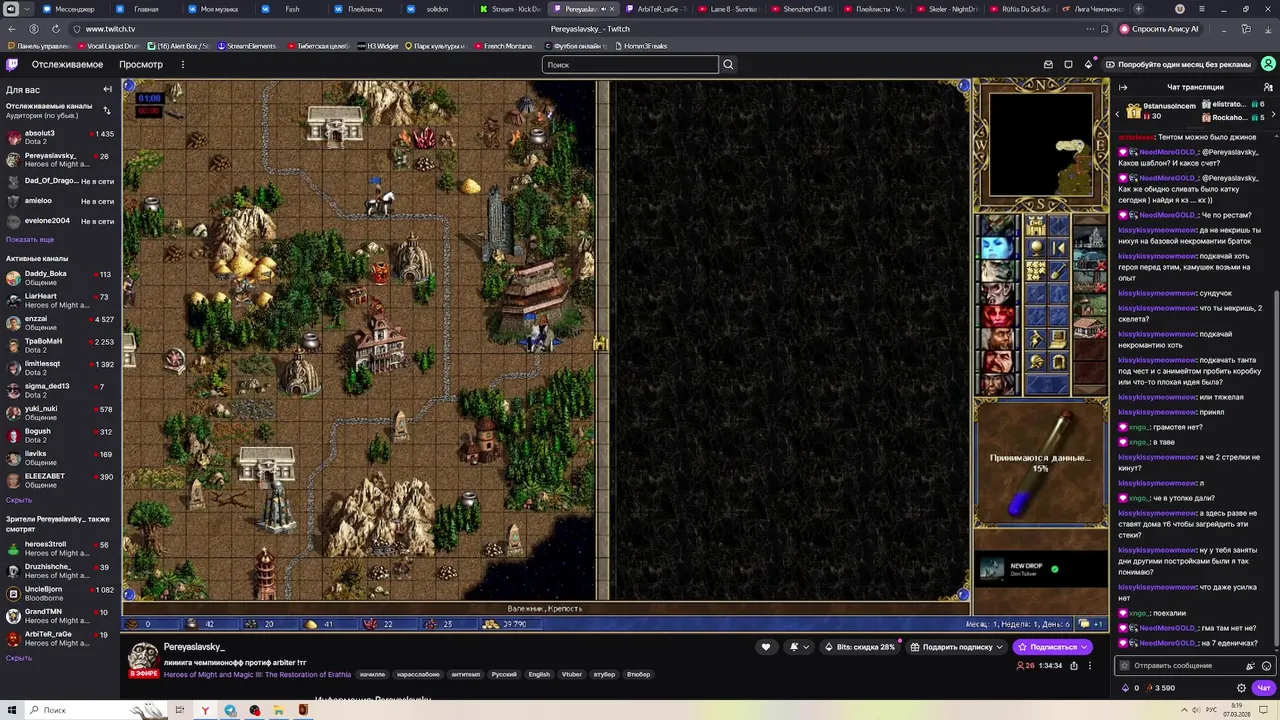
Task: Select the blue-faced hero portrait in hero list
Action: coord(997,248)
